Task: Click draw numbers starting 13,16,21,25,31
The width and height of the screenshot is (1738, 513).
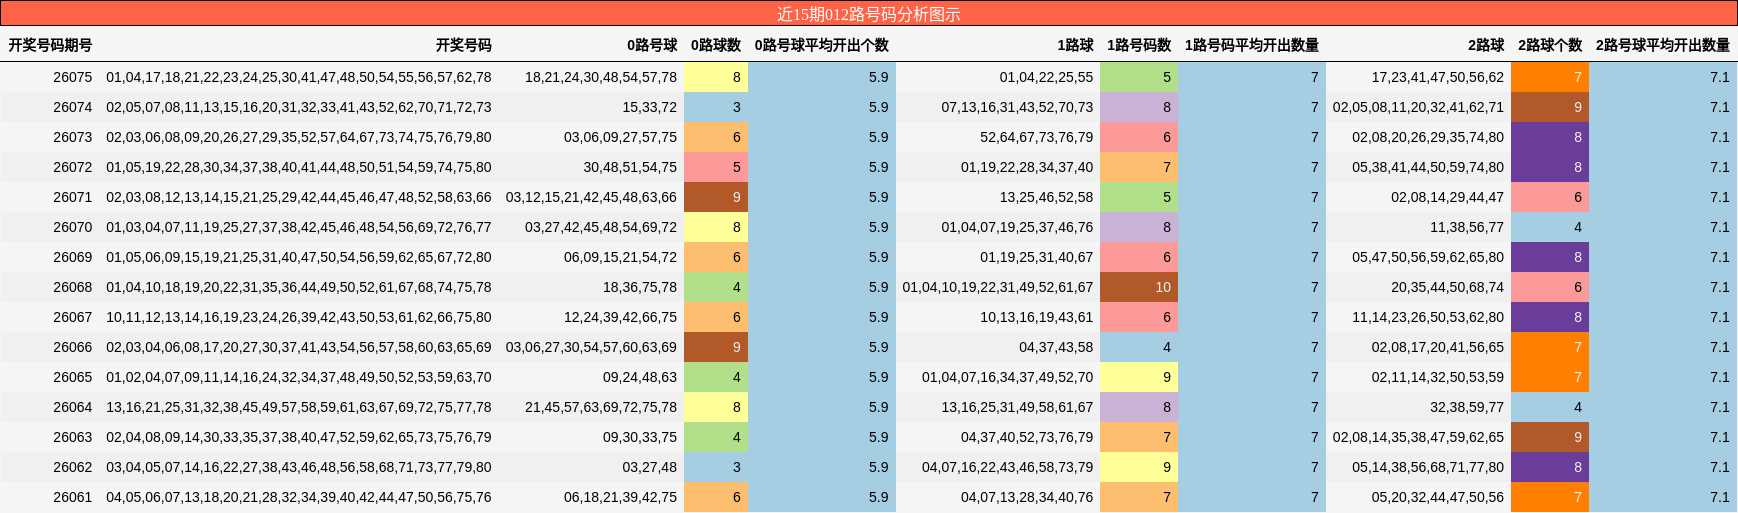Action: tap(299, 407)
